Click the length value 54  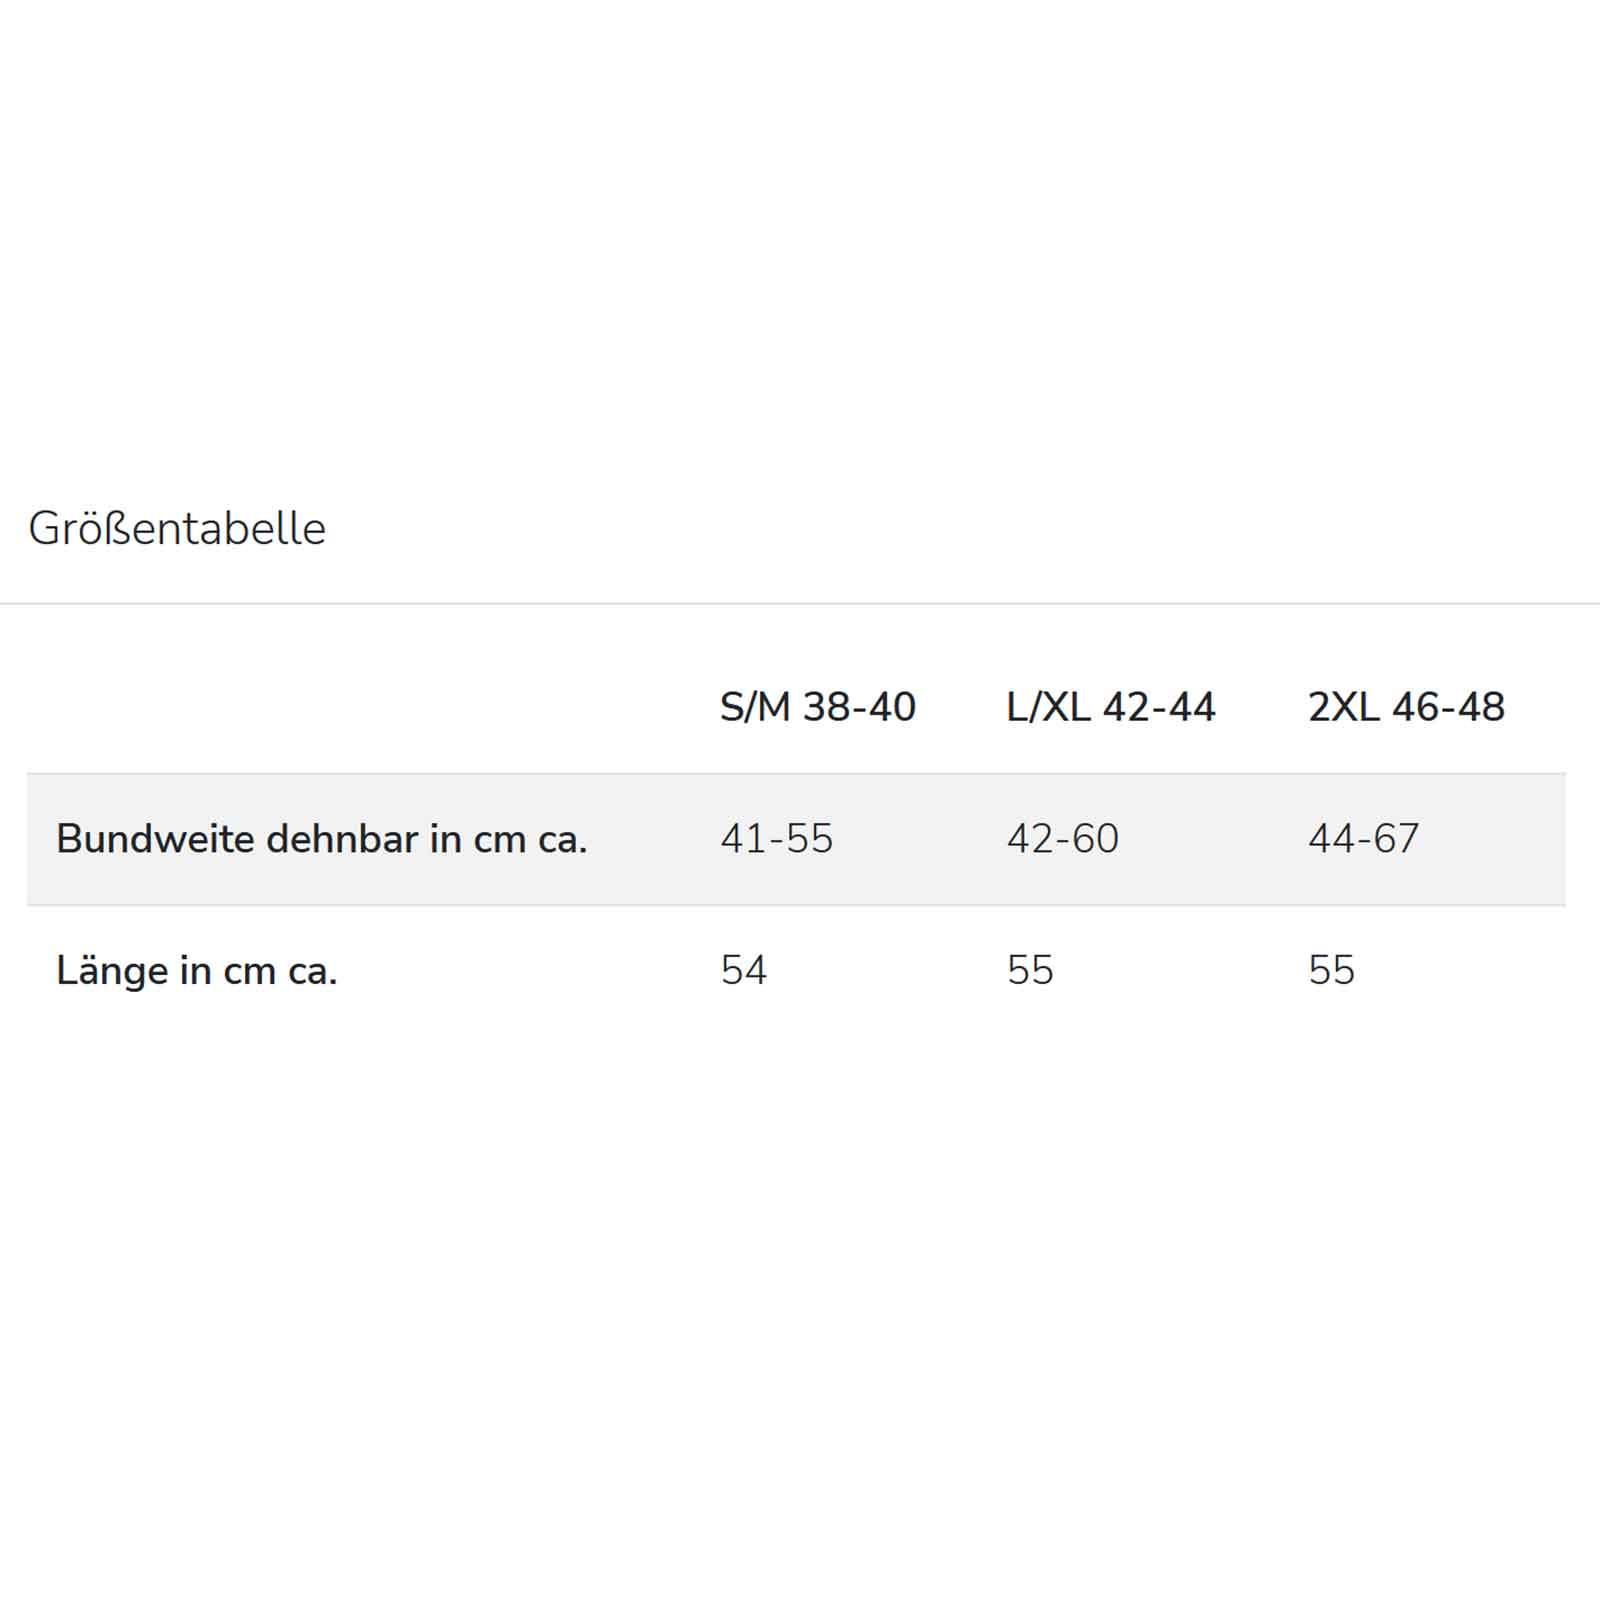[x=743, y=970]
